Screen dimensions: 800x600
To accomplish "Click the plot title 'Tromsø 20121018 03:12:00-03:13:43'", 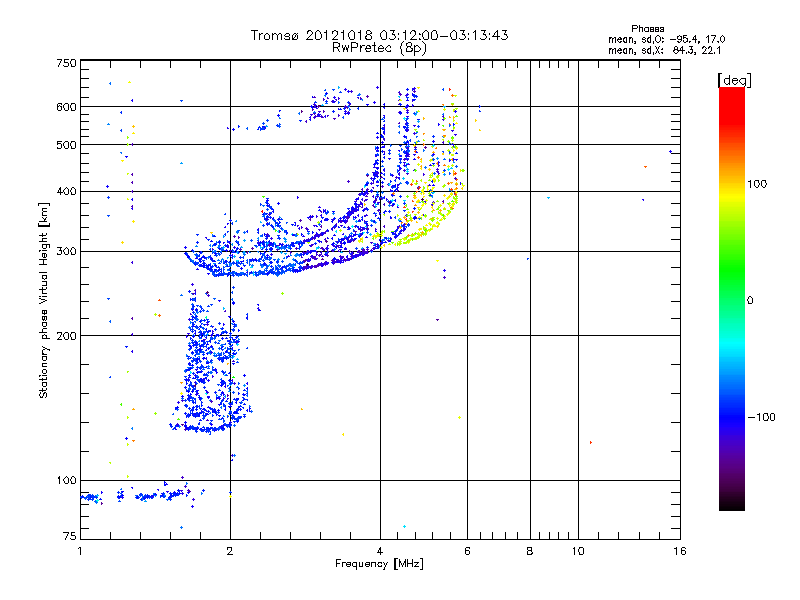I will (379, 35).
